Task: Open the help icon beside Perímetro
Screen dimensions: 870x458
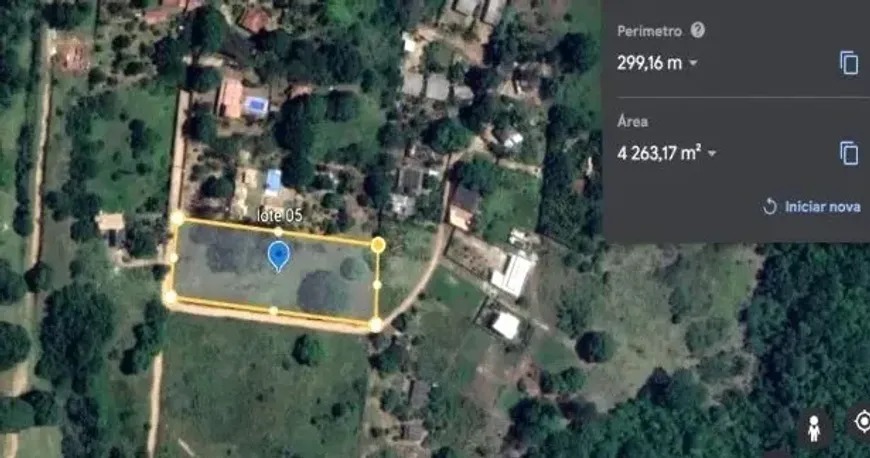Action: 697,30
